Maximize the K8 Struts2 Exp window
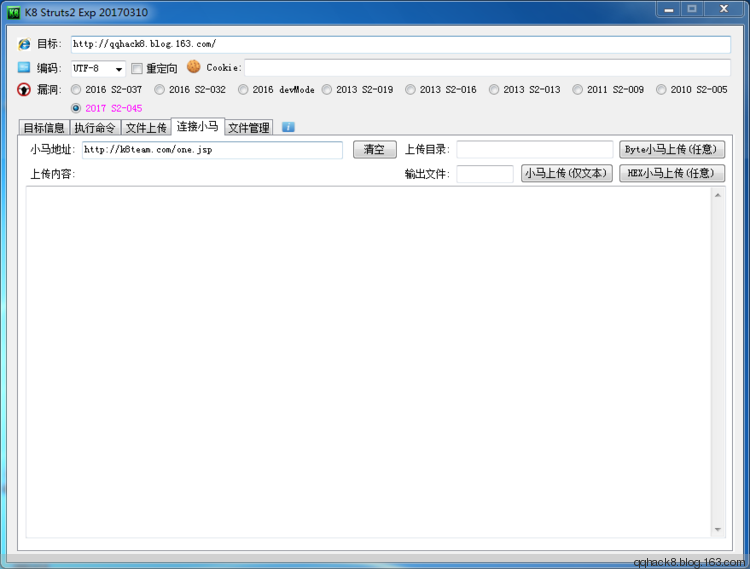Image resolution: width=750 pixels, height=569 pixels. pos(692,10)
